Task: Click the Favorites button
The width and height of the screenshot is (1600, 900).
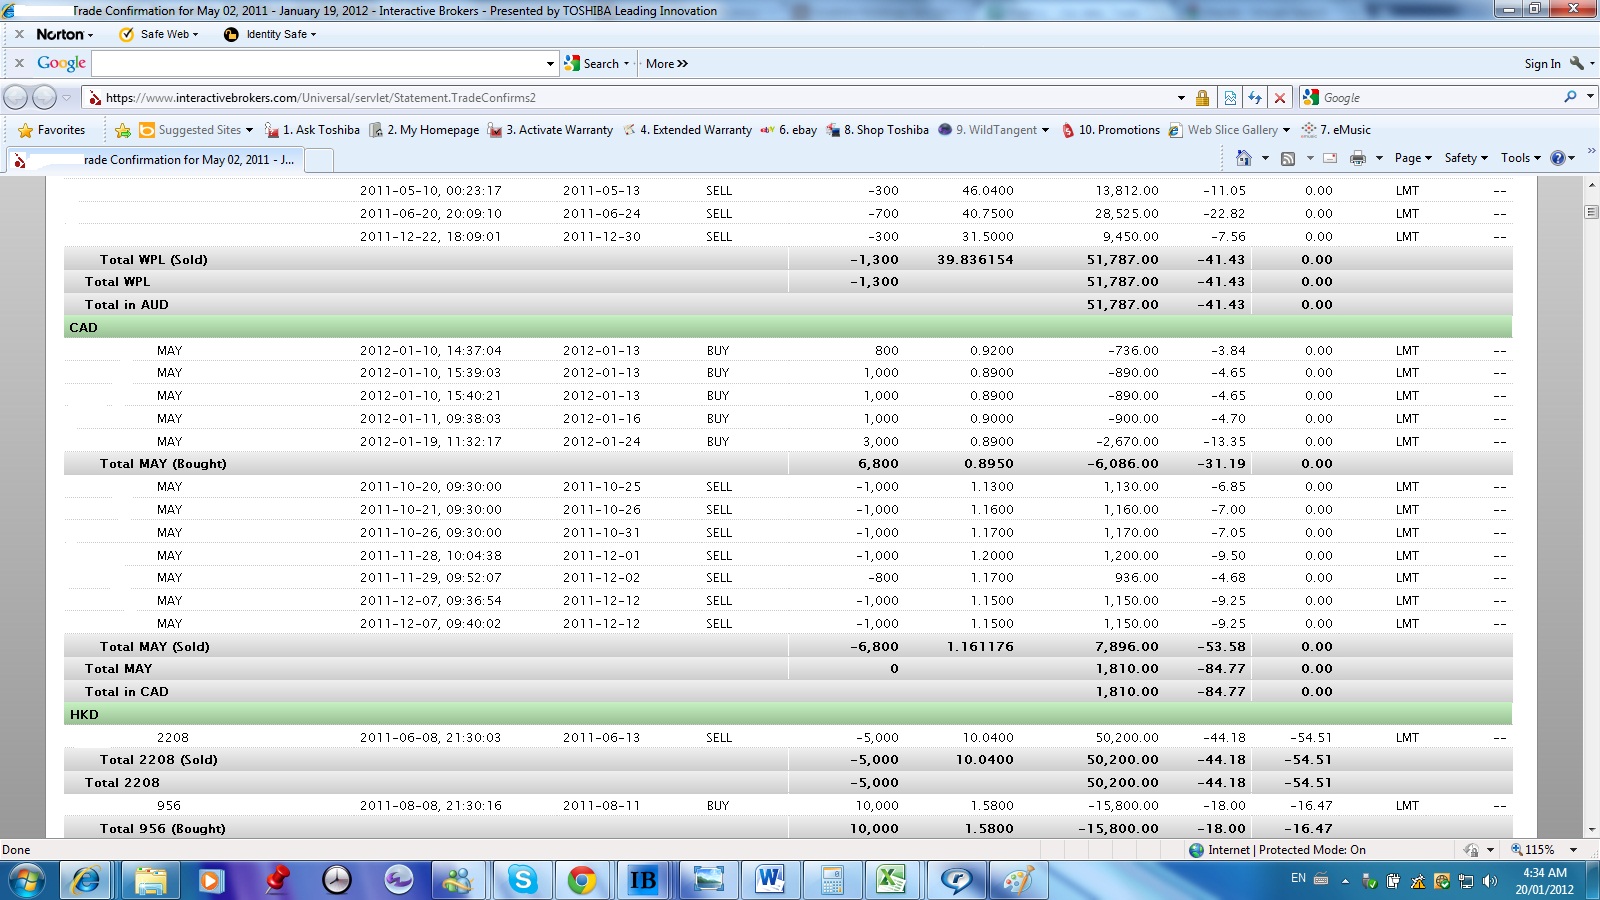Action: pyautogui.click(x=52, y=130)
